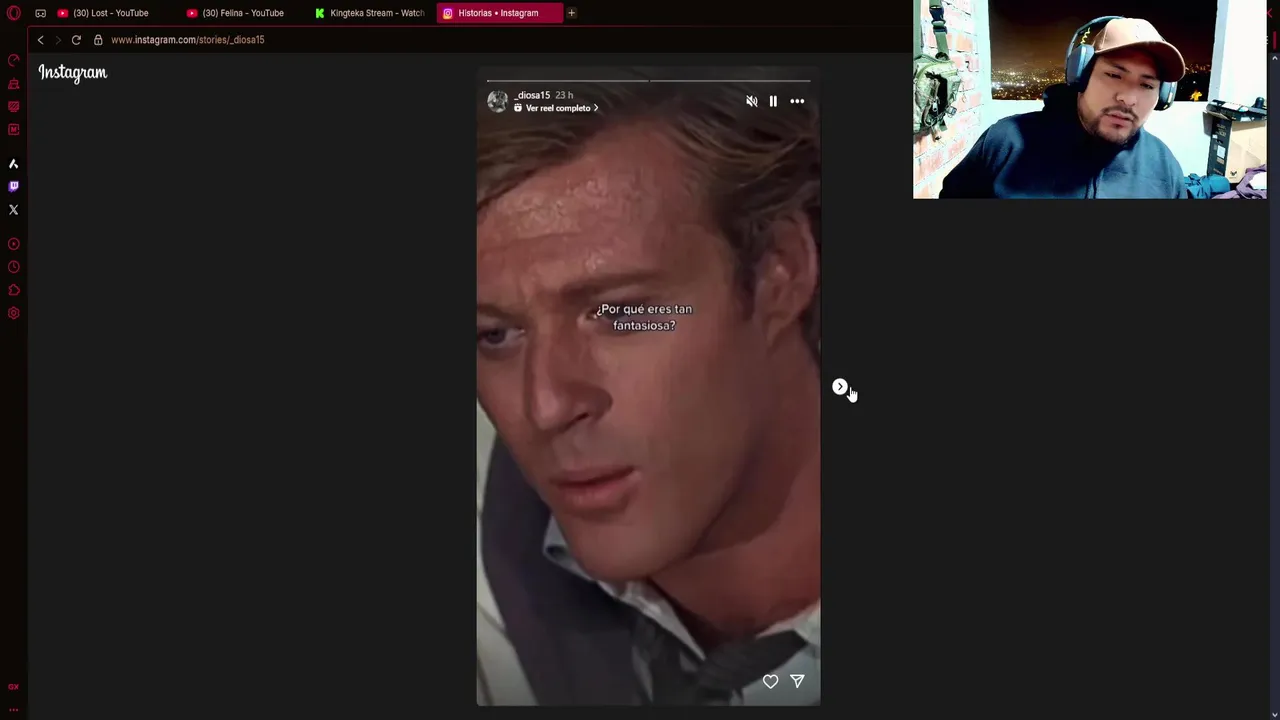Open Extensions cube icon in sidebar
Viewport: 1280px width, 720px height.
point(13,290)
